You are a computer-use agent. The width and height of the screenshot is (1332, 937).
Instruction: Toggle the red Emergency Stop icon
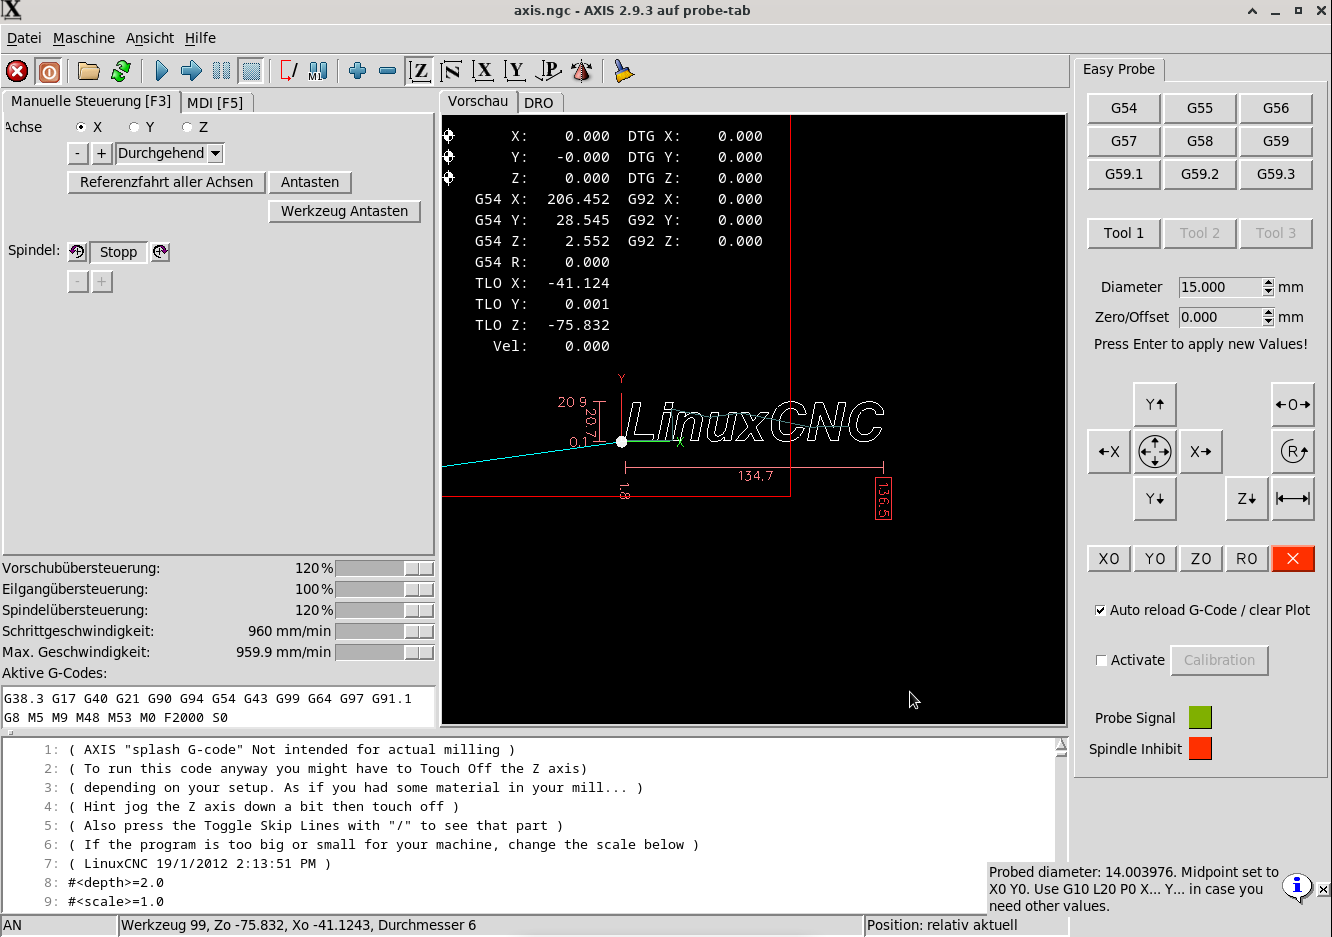[17, 71]
